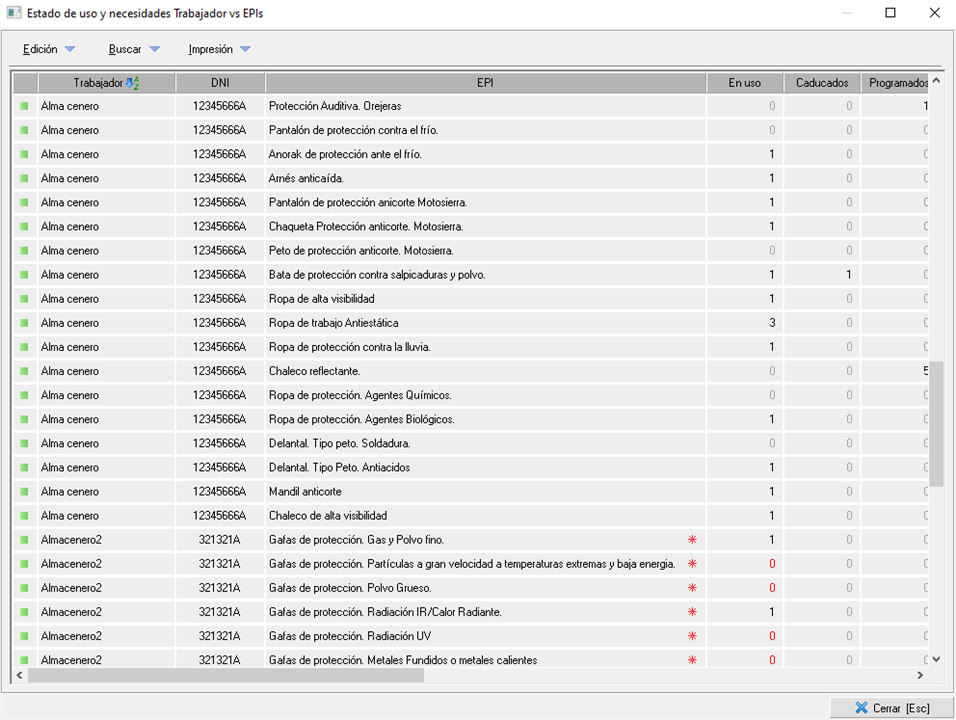Click the app icon in title bar
The width and height of the screenshot is (956, 720).
tap(14, 13)
